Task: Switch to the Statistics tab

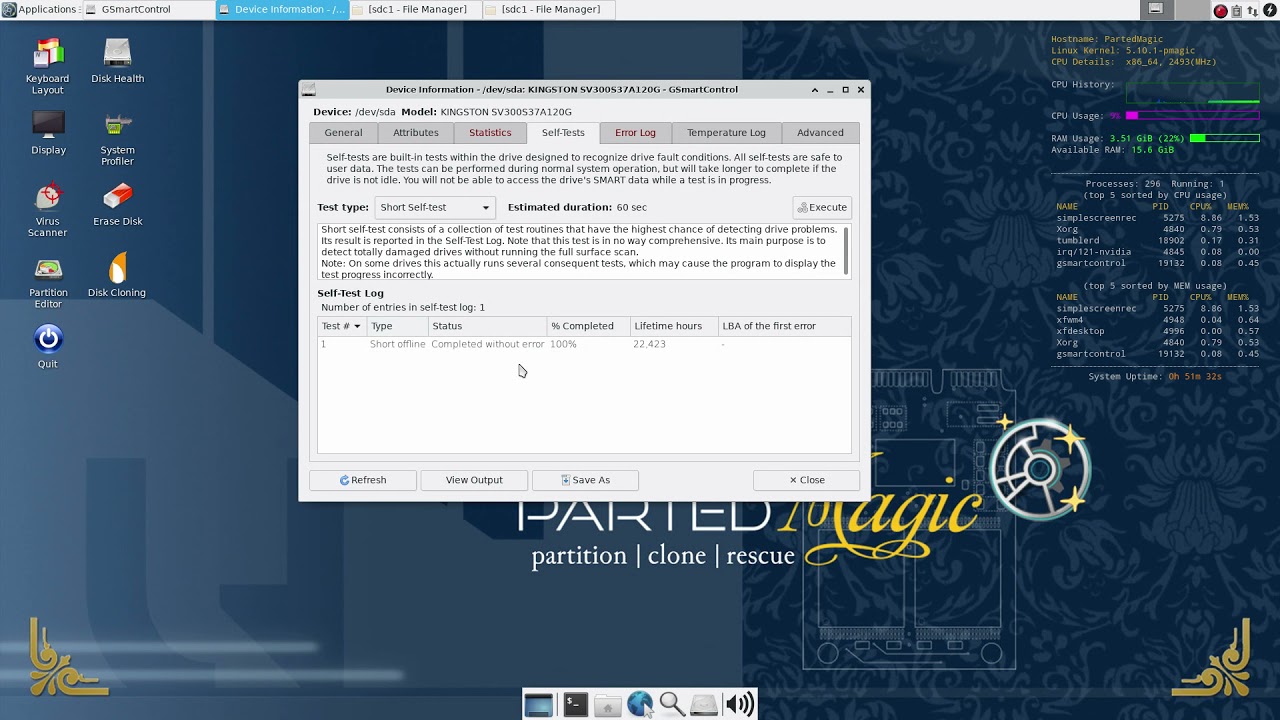Action: coord(490,133)
